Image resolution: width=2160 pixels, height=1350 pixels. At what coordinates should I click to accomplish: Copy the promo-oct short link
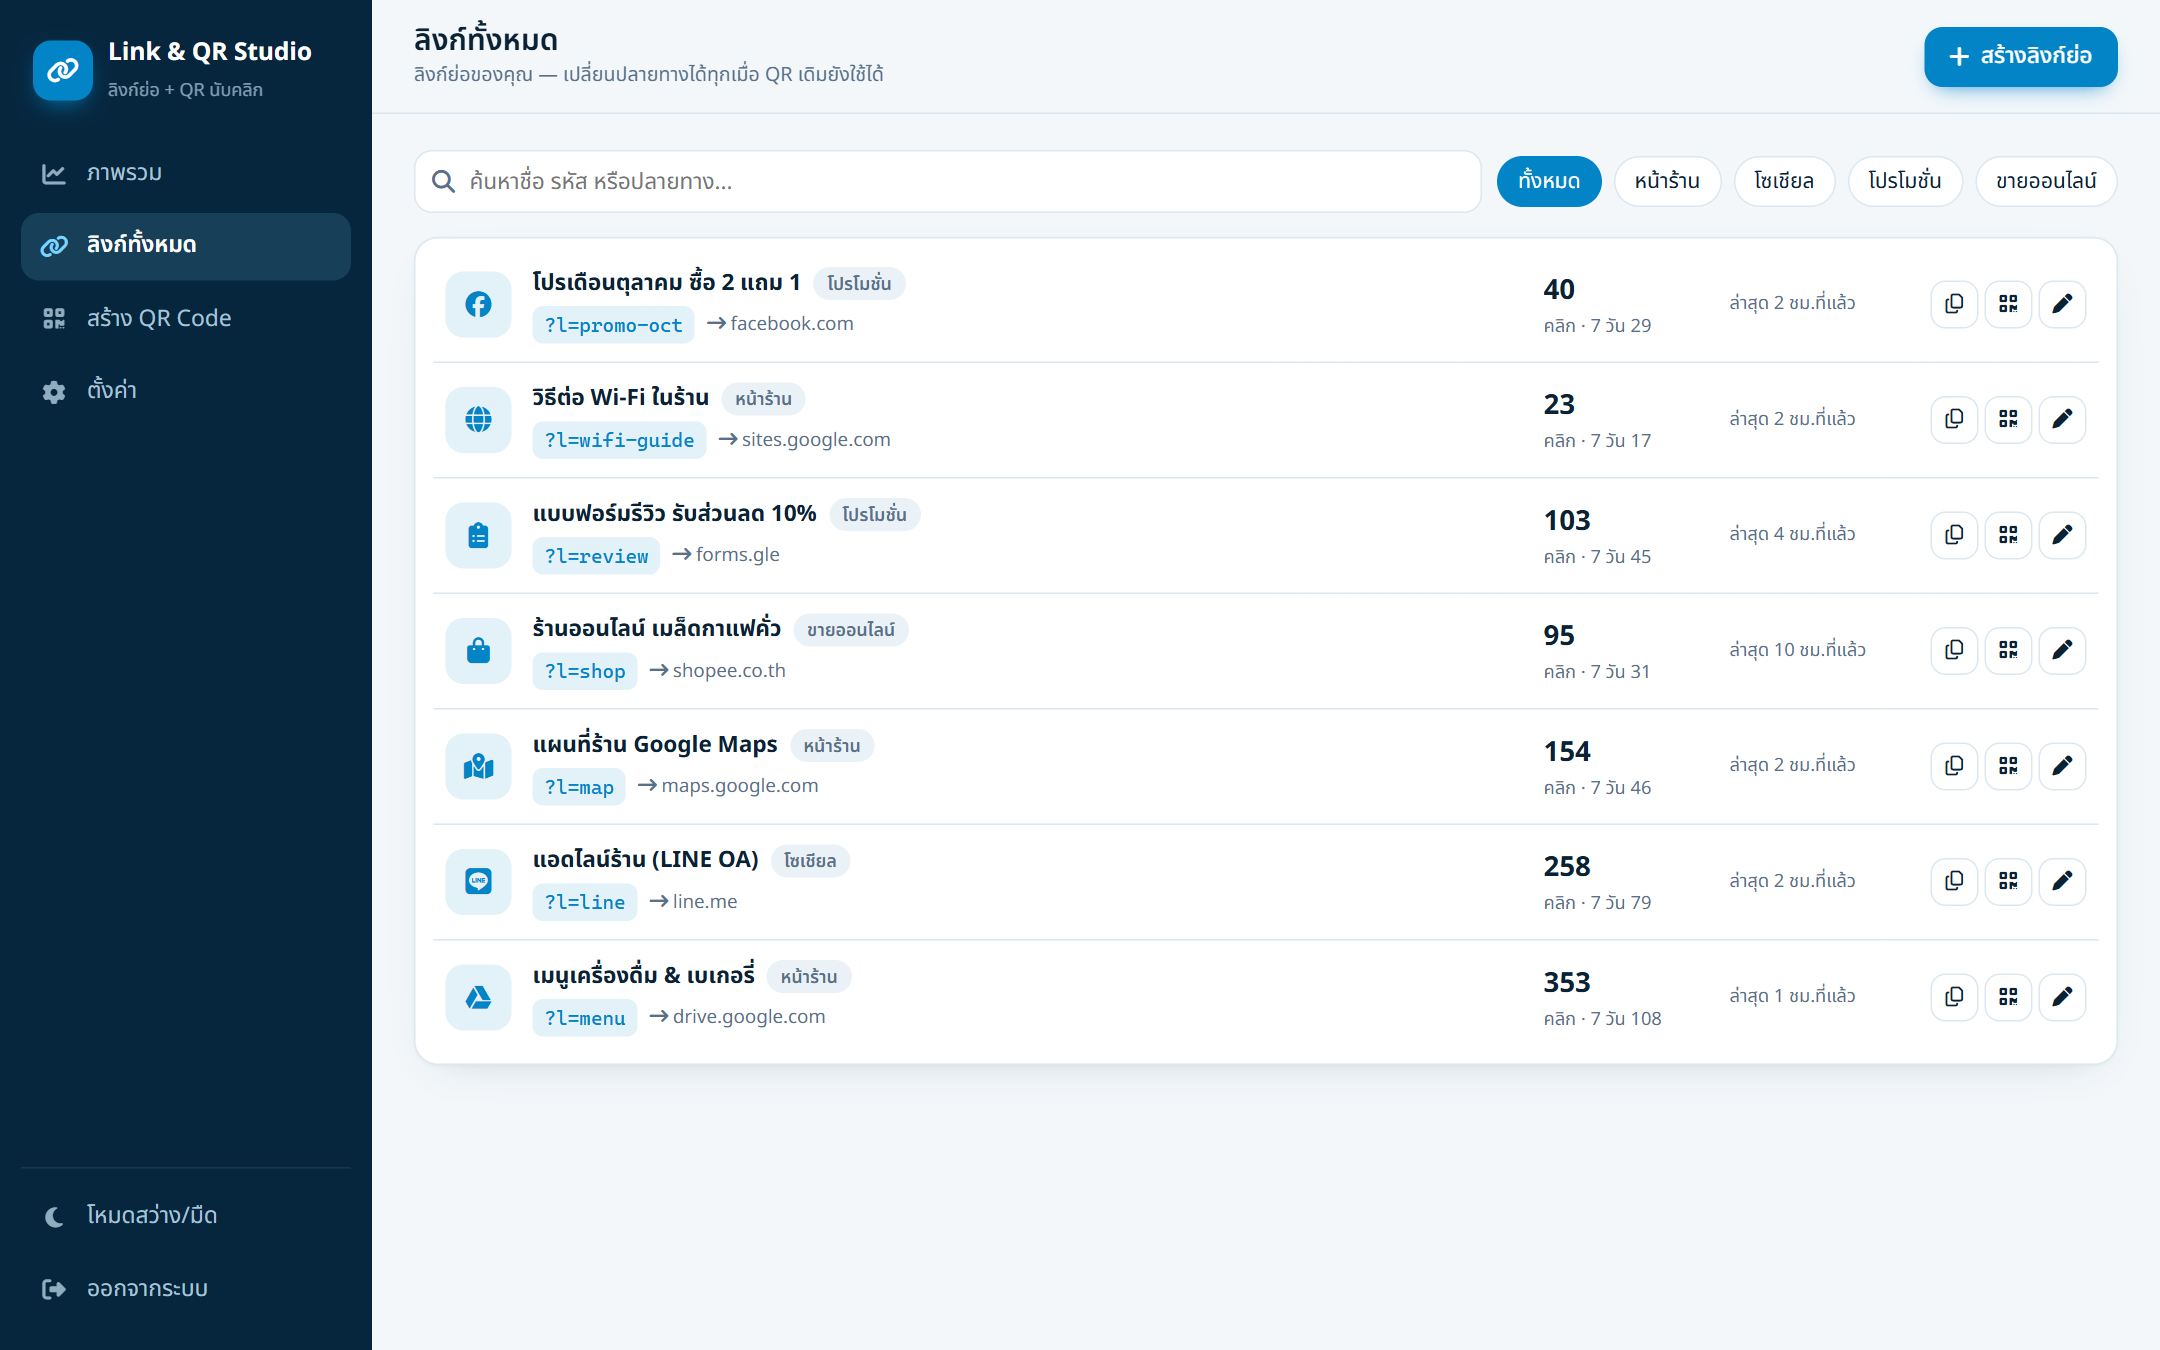point(1954,304)
